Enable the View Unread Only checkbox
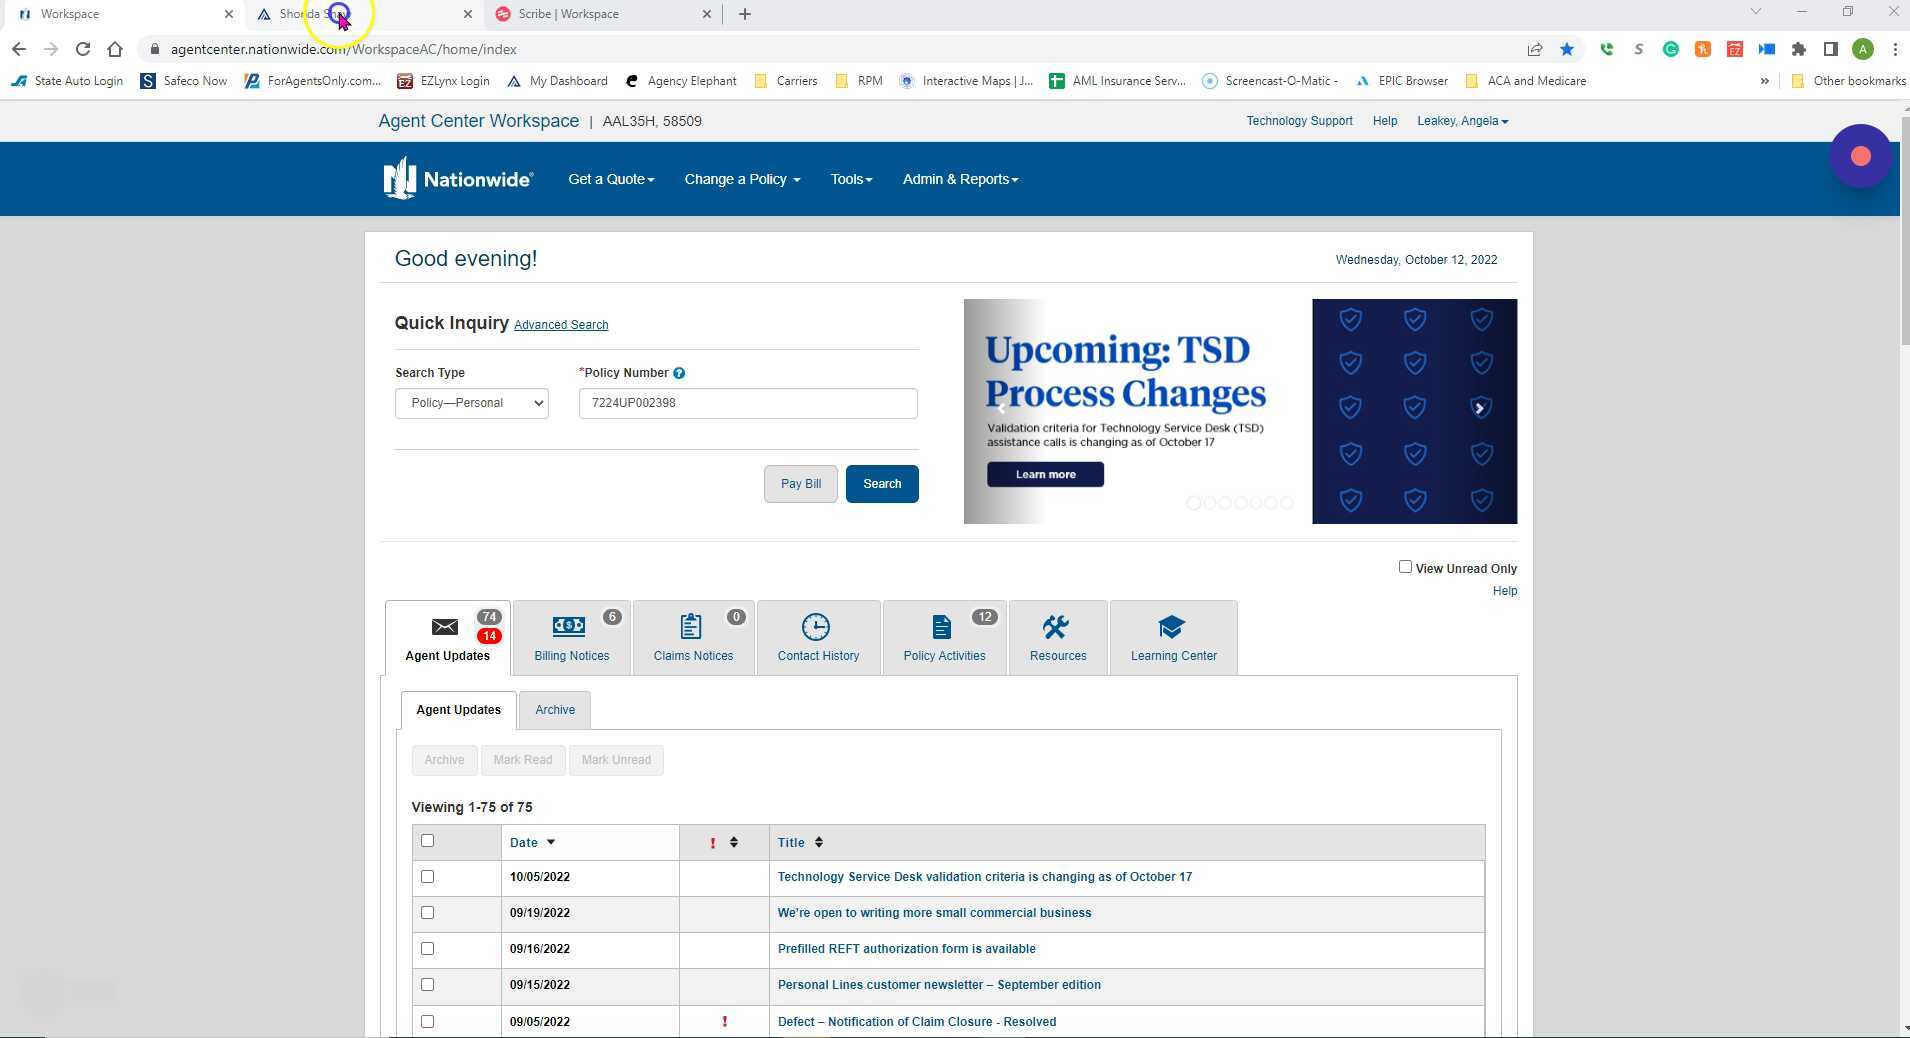The image size is (1910, 1038). click(x=1405, y=567)
